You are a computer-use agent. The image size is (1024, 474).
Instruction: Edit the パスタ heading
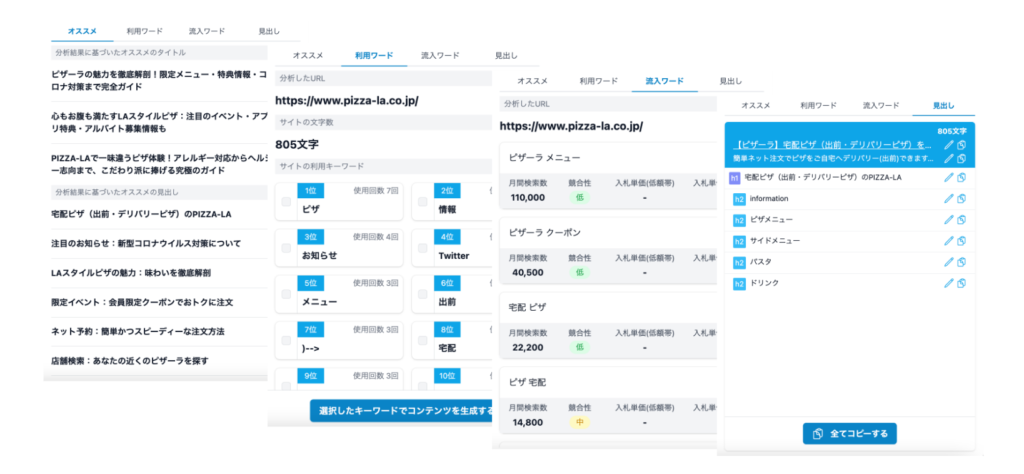pos(949,262)
